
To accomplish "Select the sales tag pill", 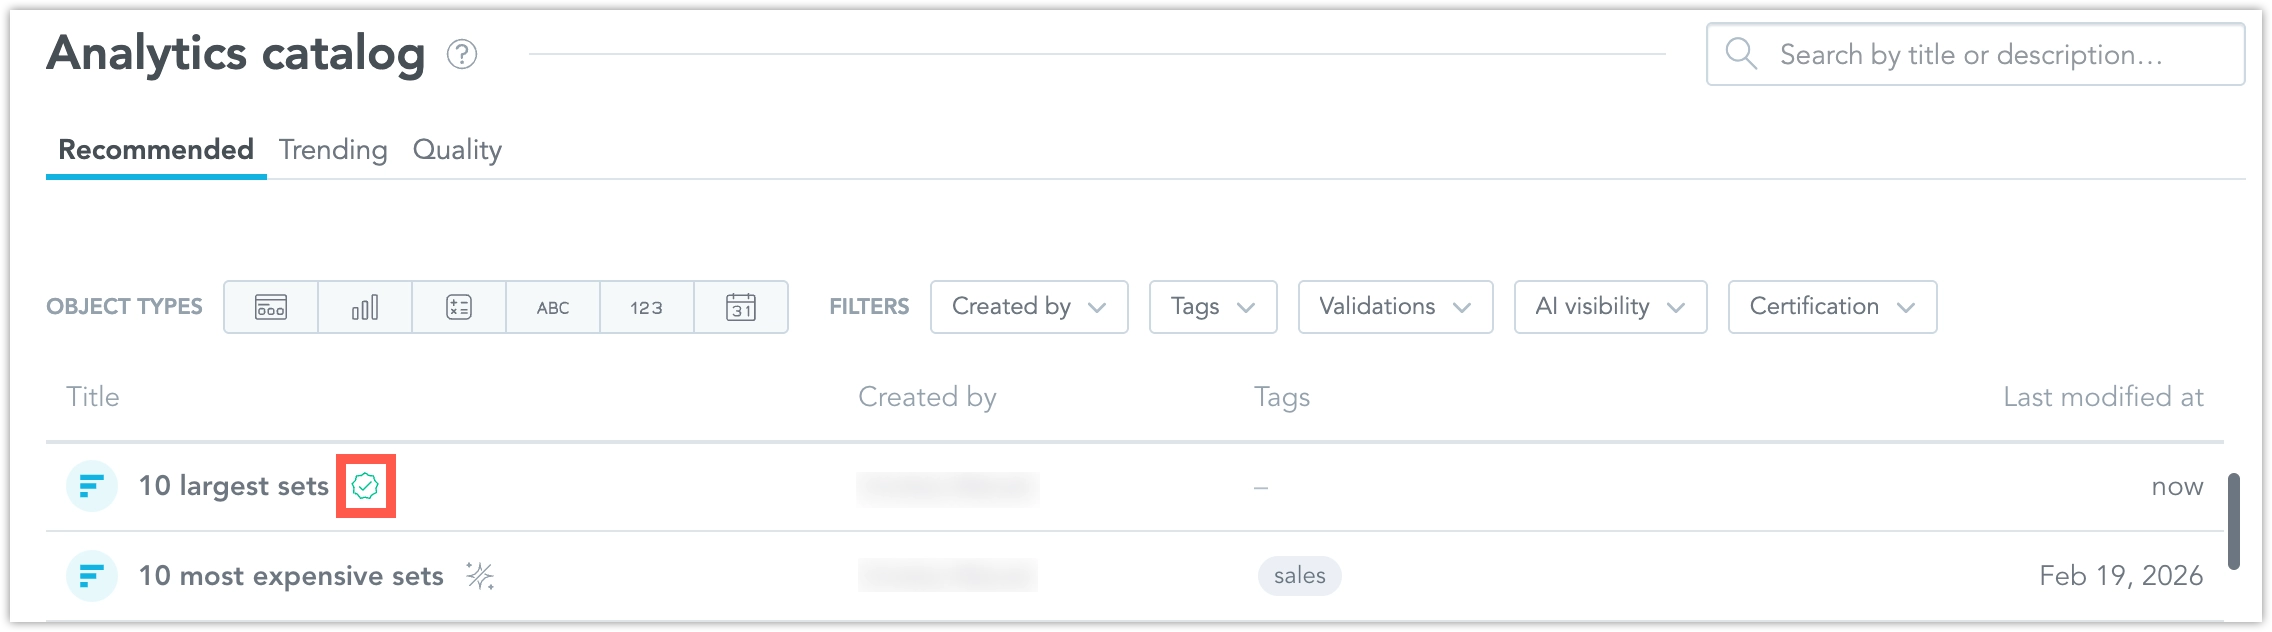I will point(1298,576).
